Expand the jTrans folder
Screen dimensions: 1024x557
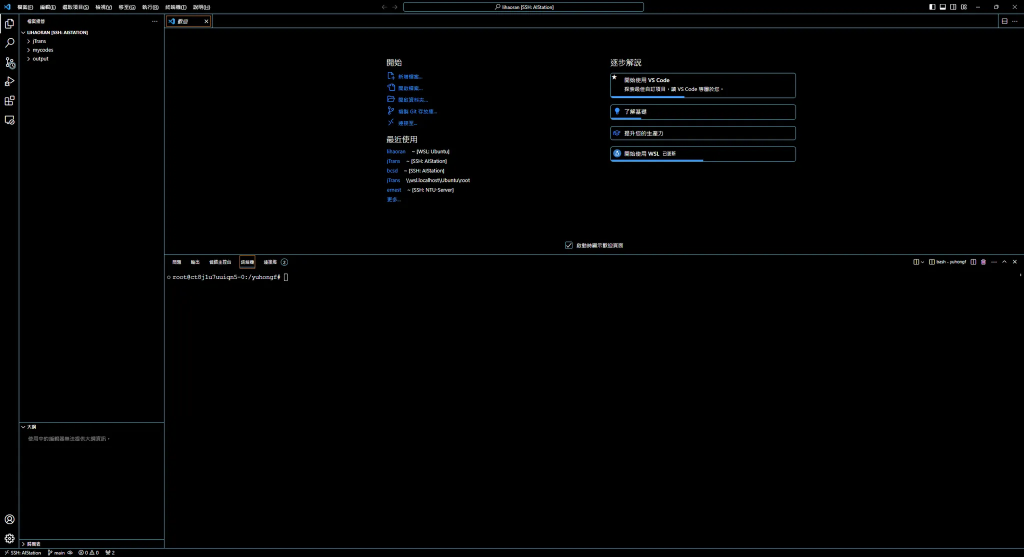tap(39, 41)
